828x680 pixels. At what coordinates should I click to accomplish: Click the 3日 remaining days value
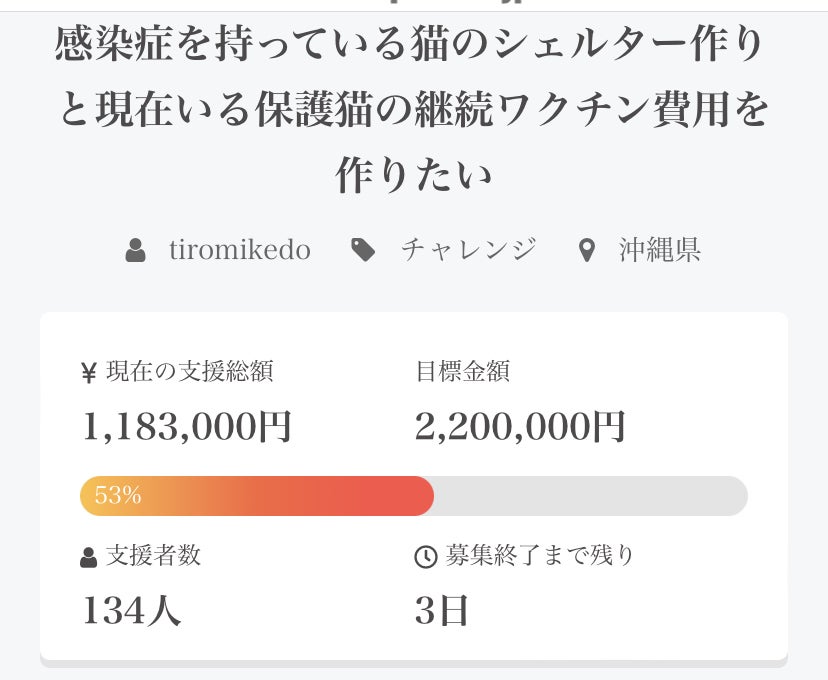coord(441,611)
